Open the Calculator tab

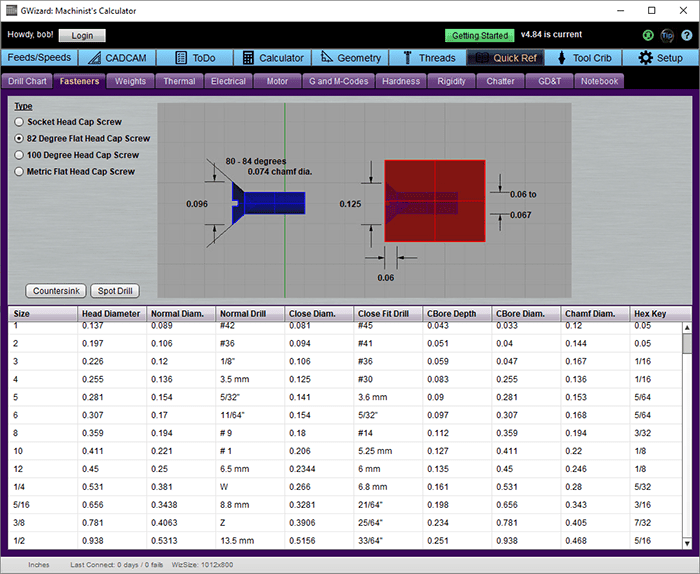(x=272, y=58)
